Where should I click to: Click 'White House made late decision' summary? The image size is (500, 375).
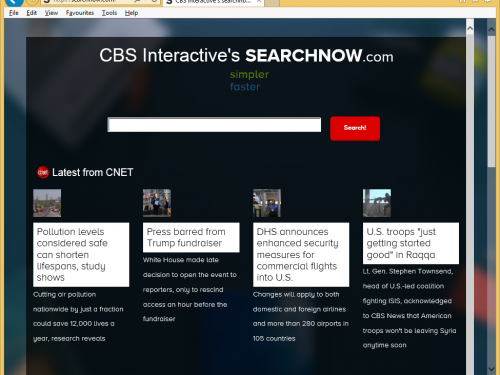pyautogui.click(x=190, y=289)
